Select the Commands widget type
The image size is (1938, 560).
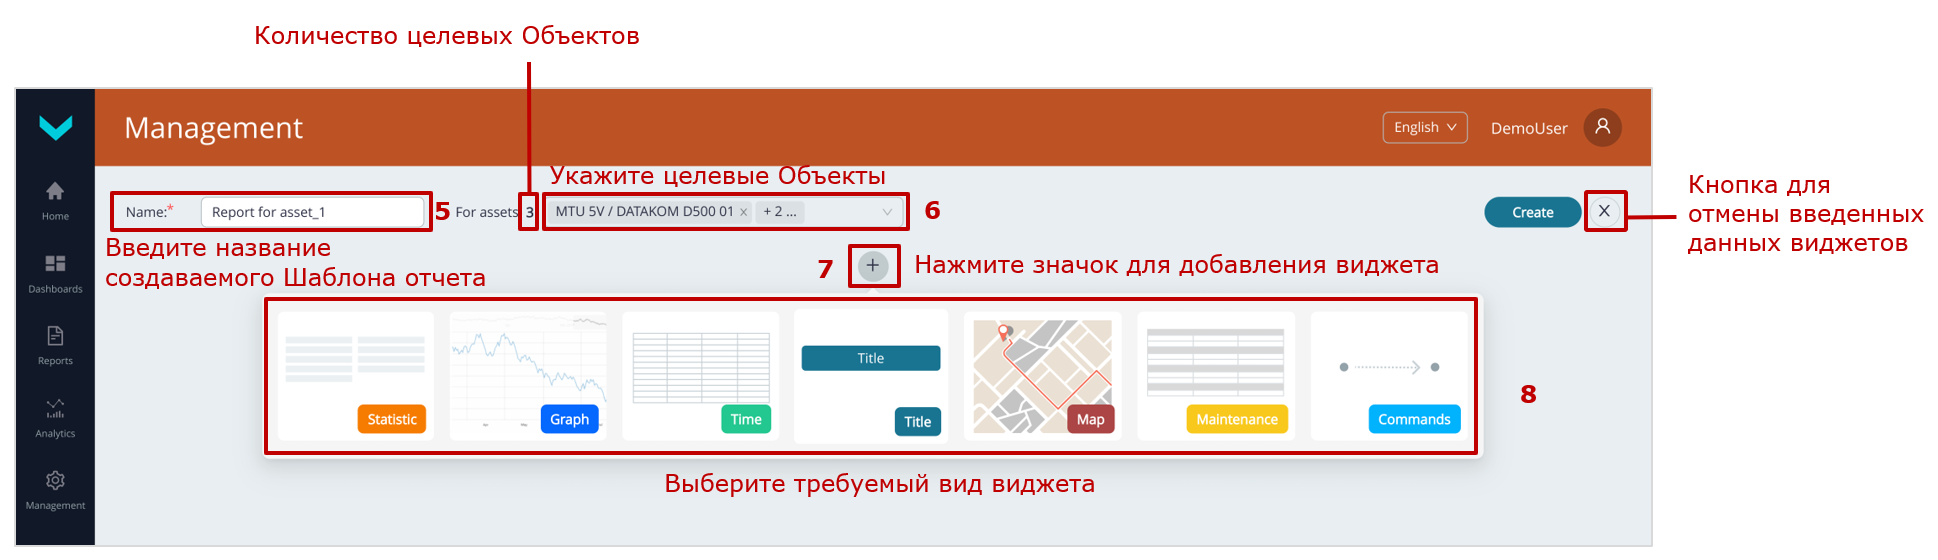(1389, 376)
